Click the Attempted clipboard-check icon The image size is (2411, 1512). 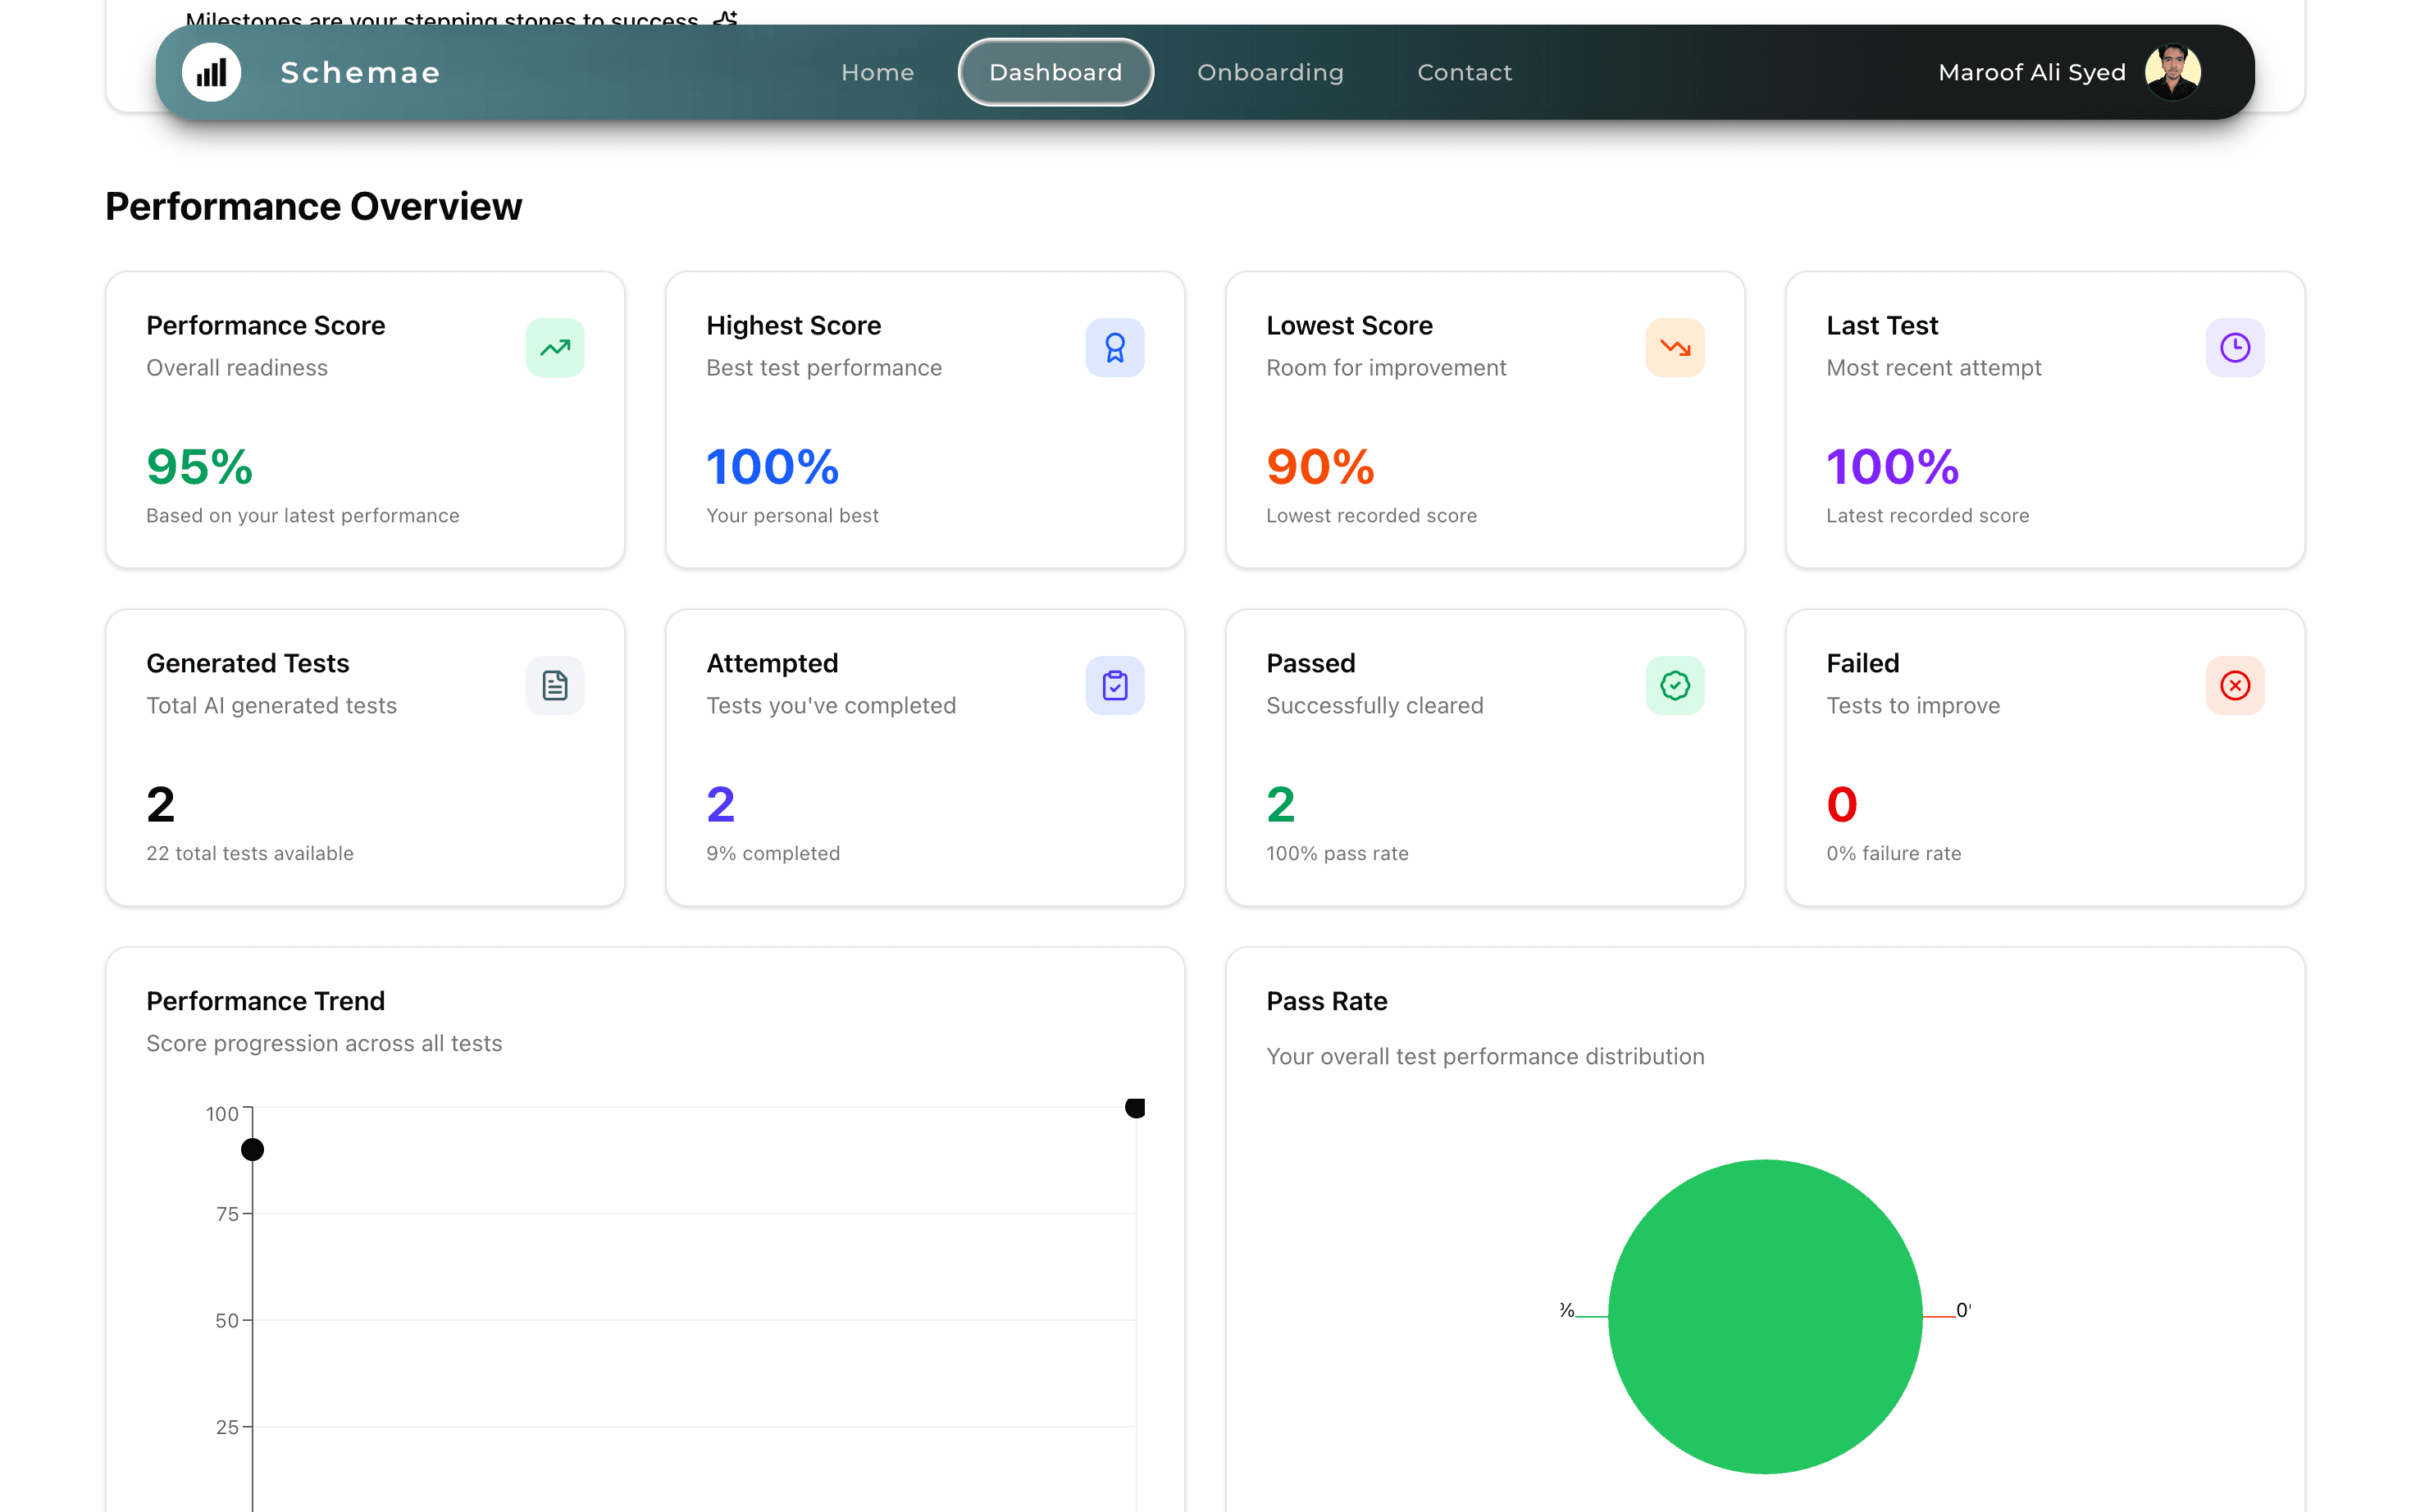click(x=1115, y=685)
